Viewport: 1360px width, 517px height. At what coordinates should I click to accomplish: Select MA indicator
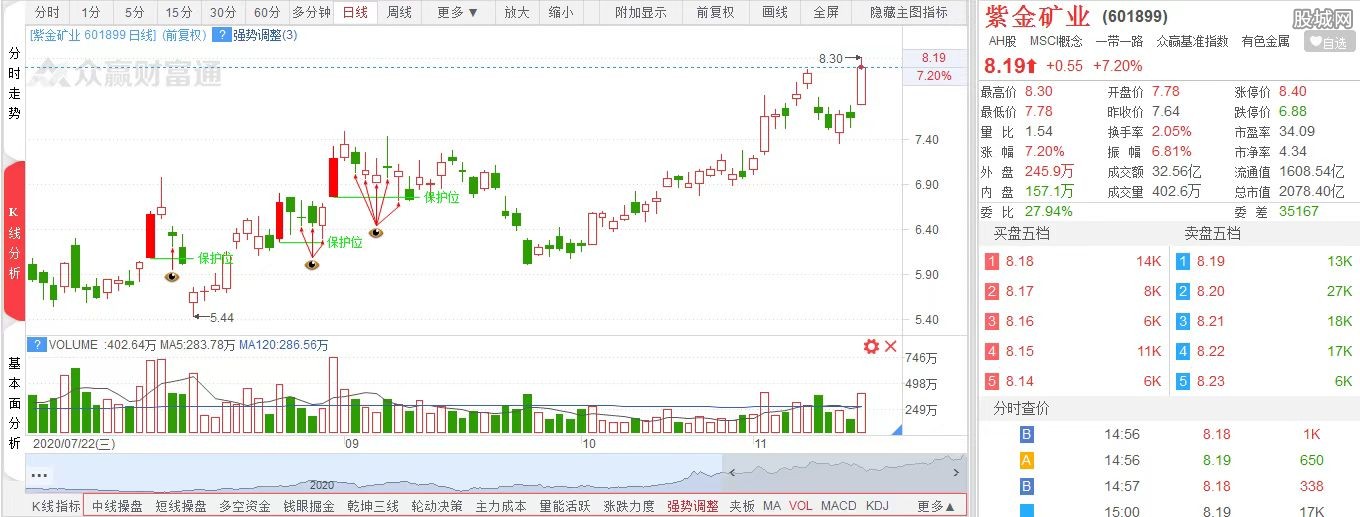(x=772, y=506)
